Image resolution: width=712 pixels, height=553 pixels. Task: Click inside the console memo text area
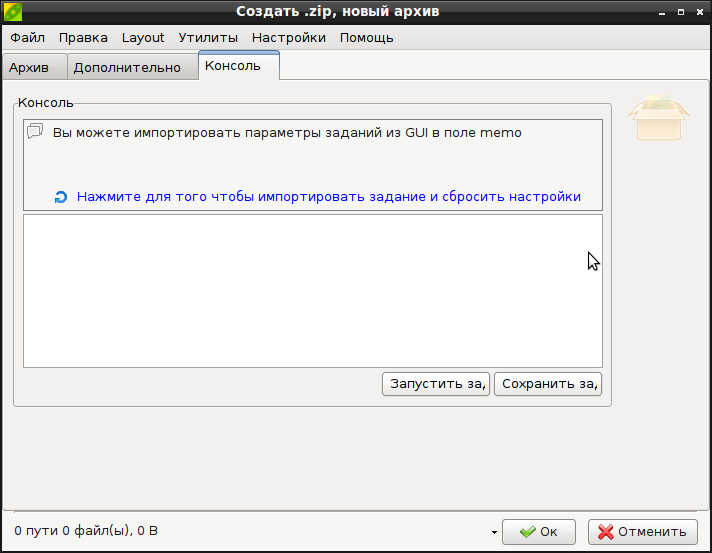click(313, 291)
